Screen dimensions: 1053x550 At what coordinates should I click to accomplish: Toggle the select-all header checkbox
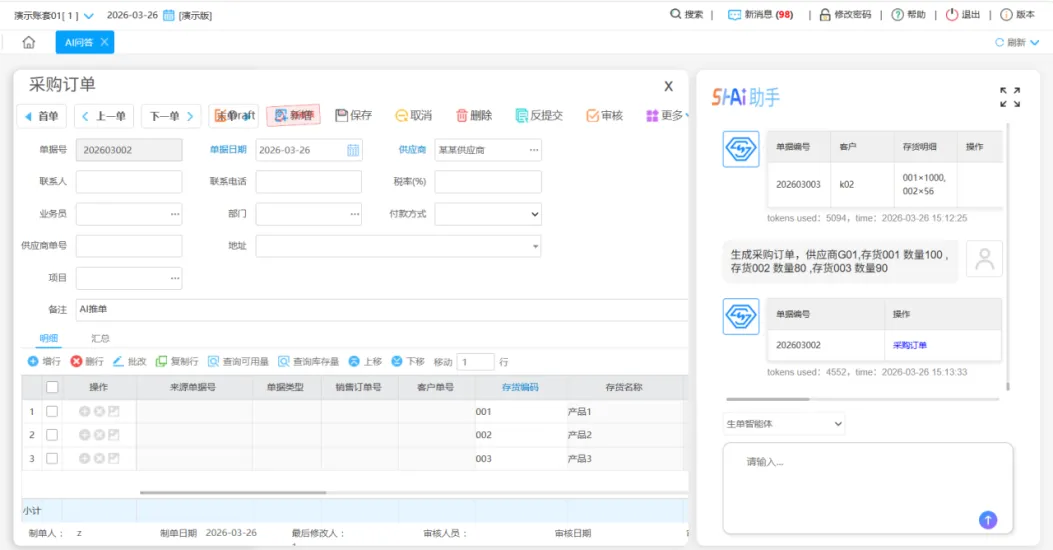click(x=52, y=387)
